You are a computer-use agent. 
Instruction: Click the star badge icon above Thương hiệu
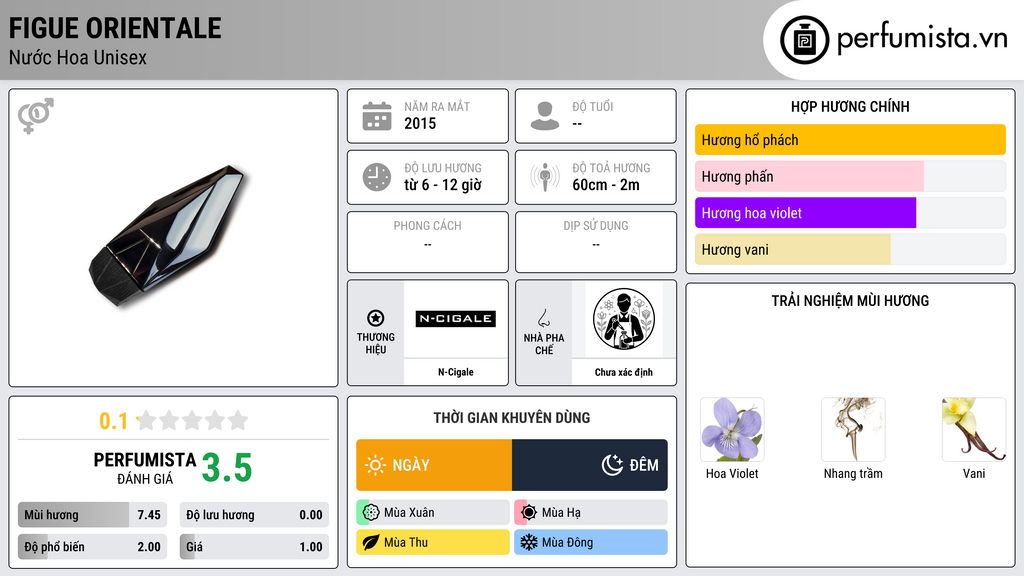click(x=376, y=318)
